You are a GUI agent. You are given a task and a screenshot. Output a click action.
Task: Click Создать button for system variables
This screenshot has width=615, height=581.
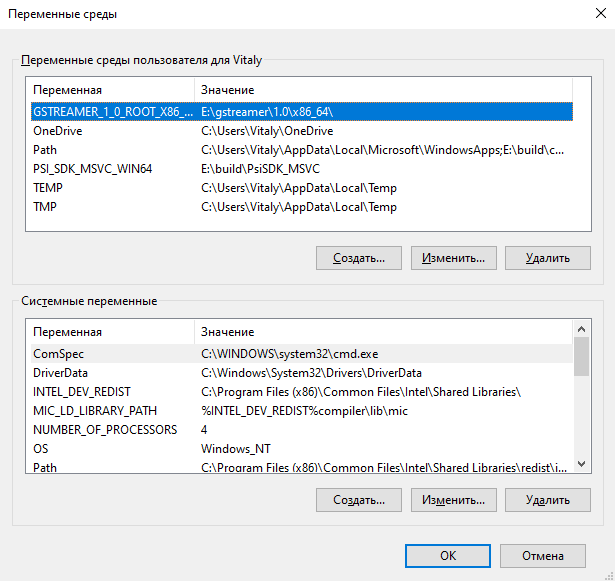pos(358,499)
